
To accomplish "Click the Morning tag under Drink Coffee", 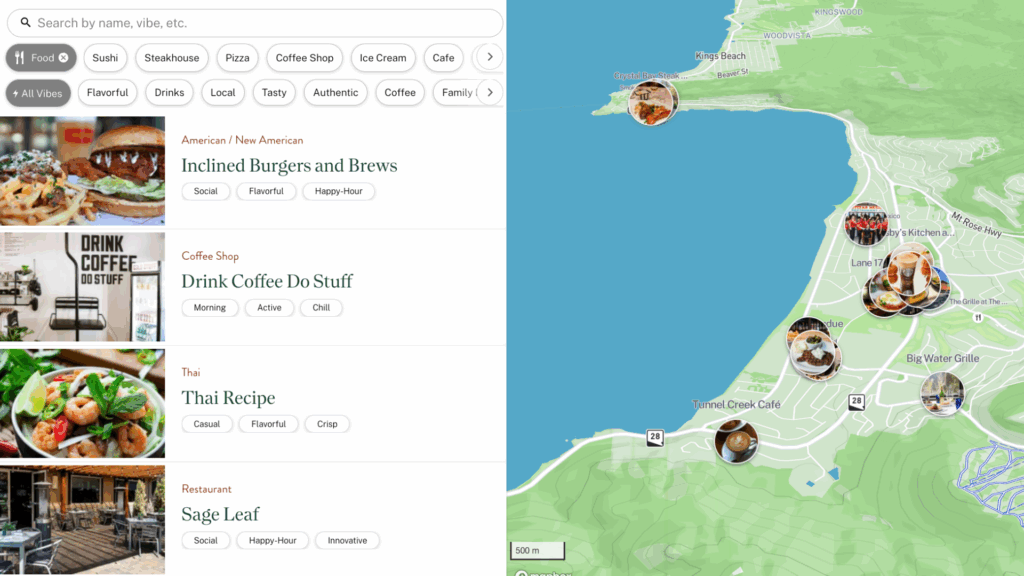I will 210,308.
